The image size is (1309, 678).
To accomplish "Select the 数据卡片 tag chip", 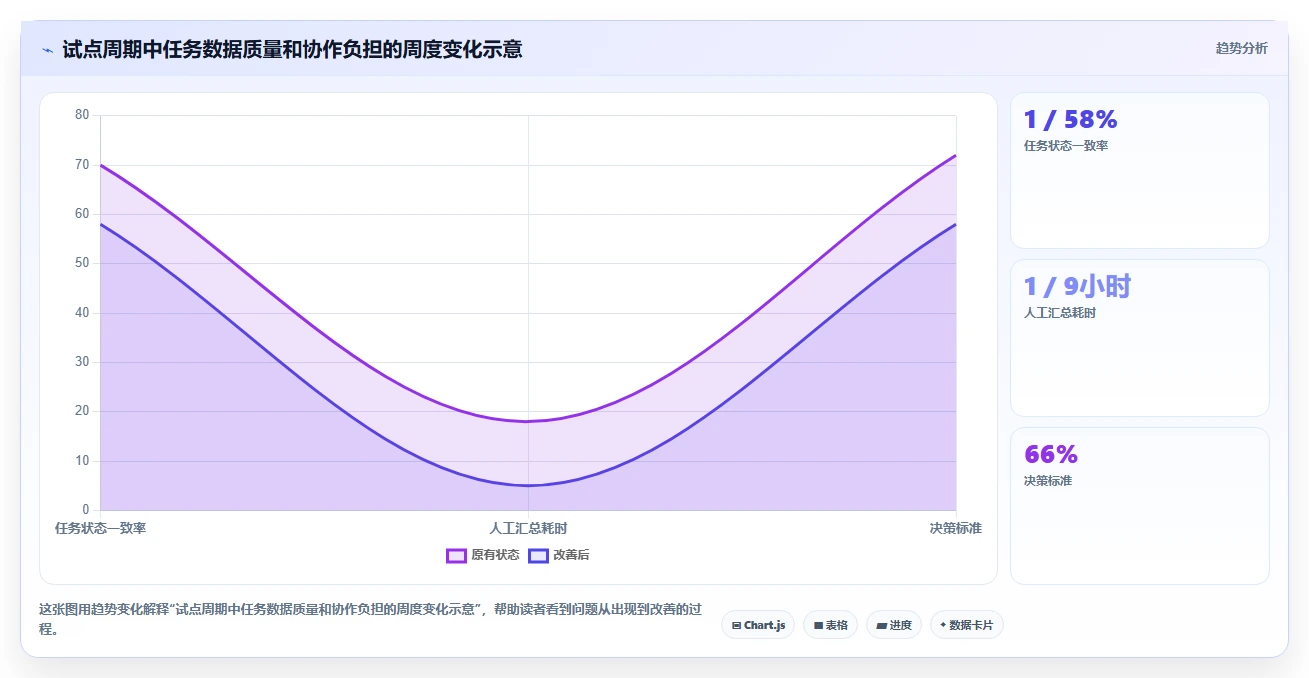I will [967, 625].
